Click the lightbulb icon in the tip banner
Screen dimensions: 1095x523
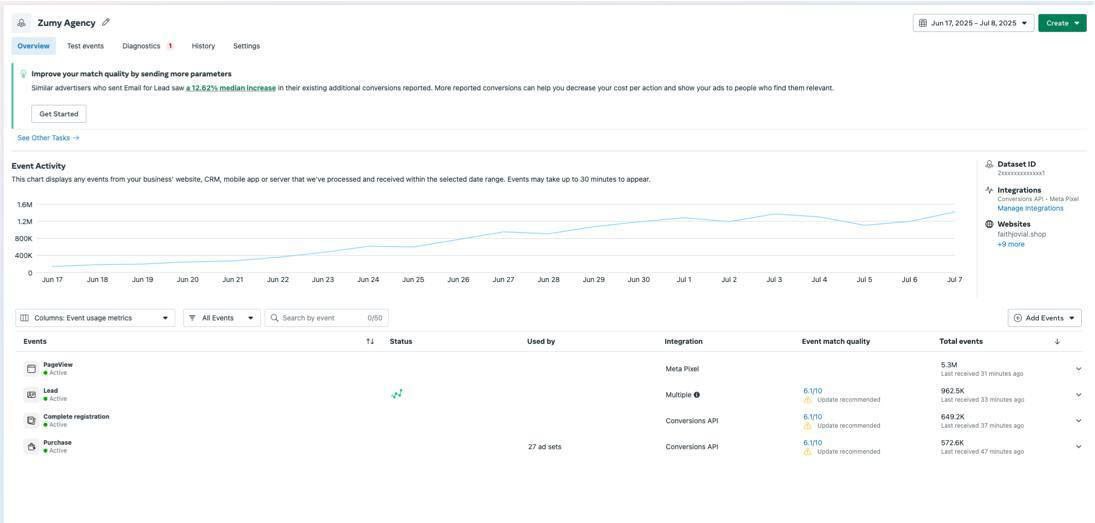(23, 73)
